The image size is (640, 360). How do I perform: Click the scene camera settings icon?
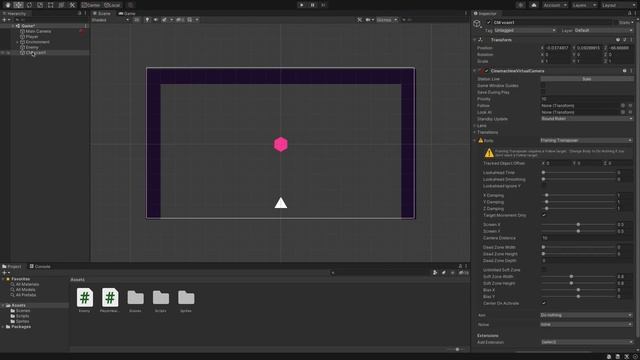point(369,20)
